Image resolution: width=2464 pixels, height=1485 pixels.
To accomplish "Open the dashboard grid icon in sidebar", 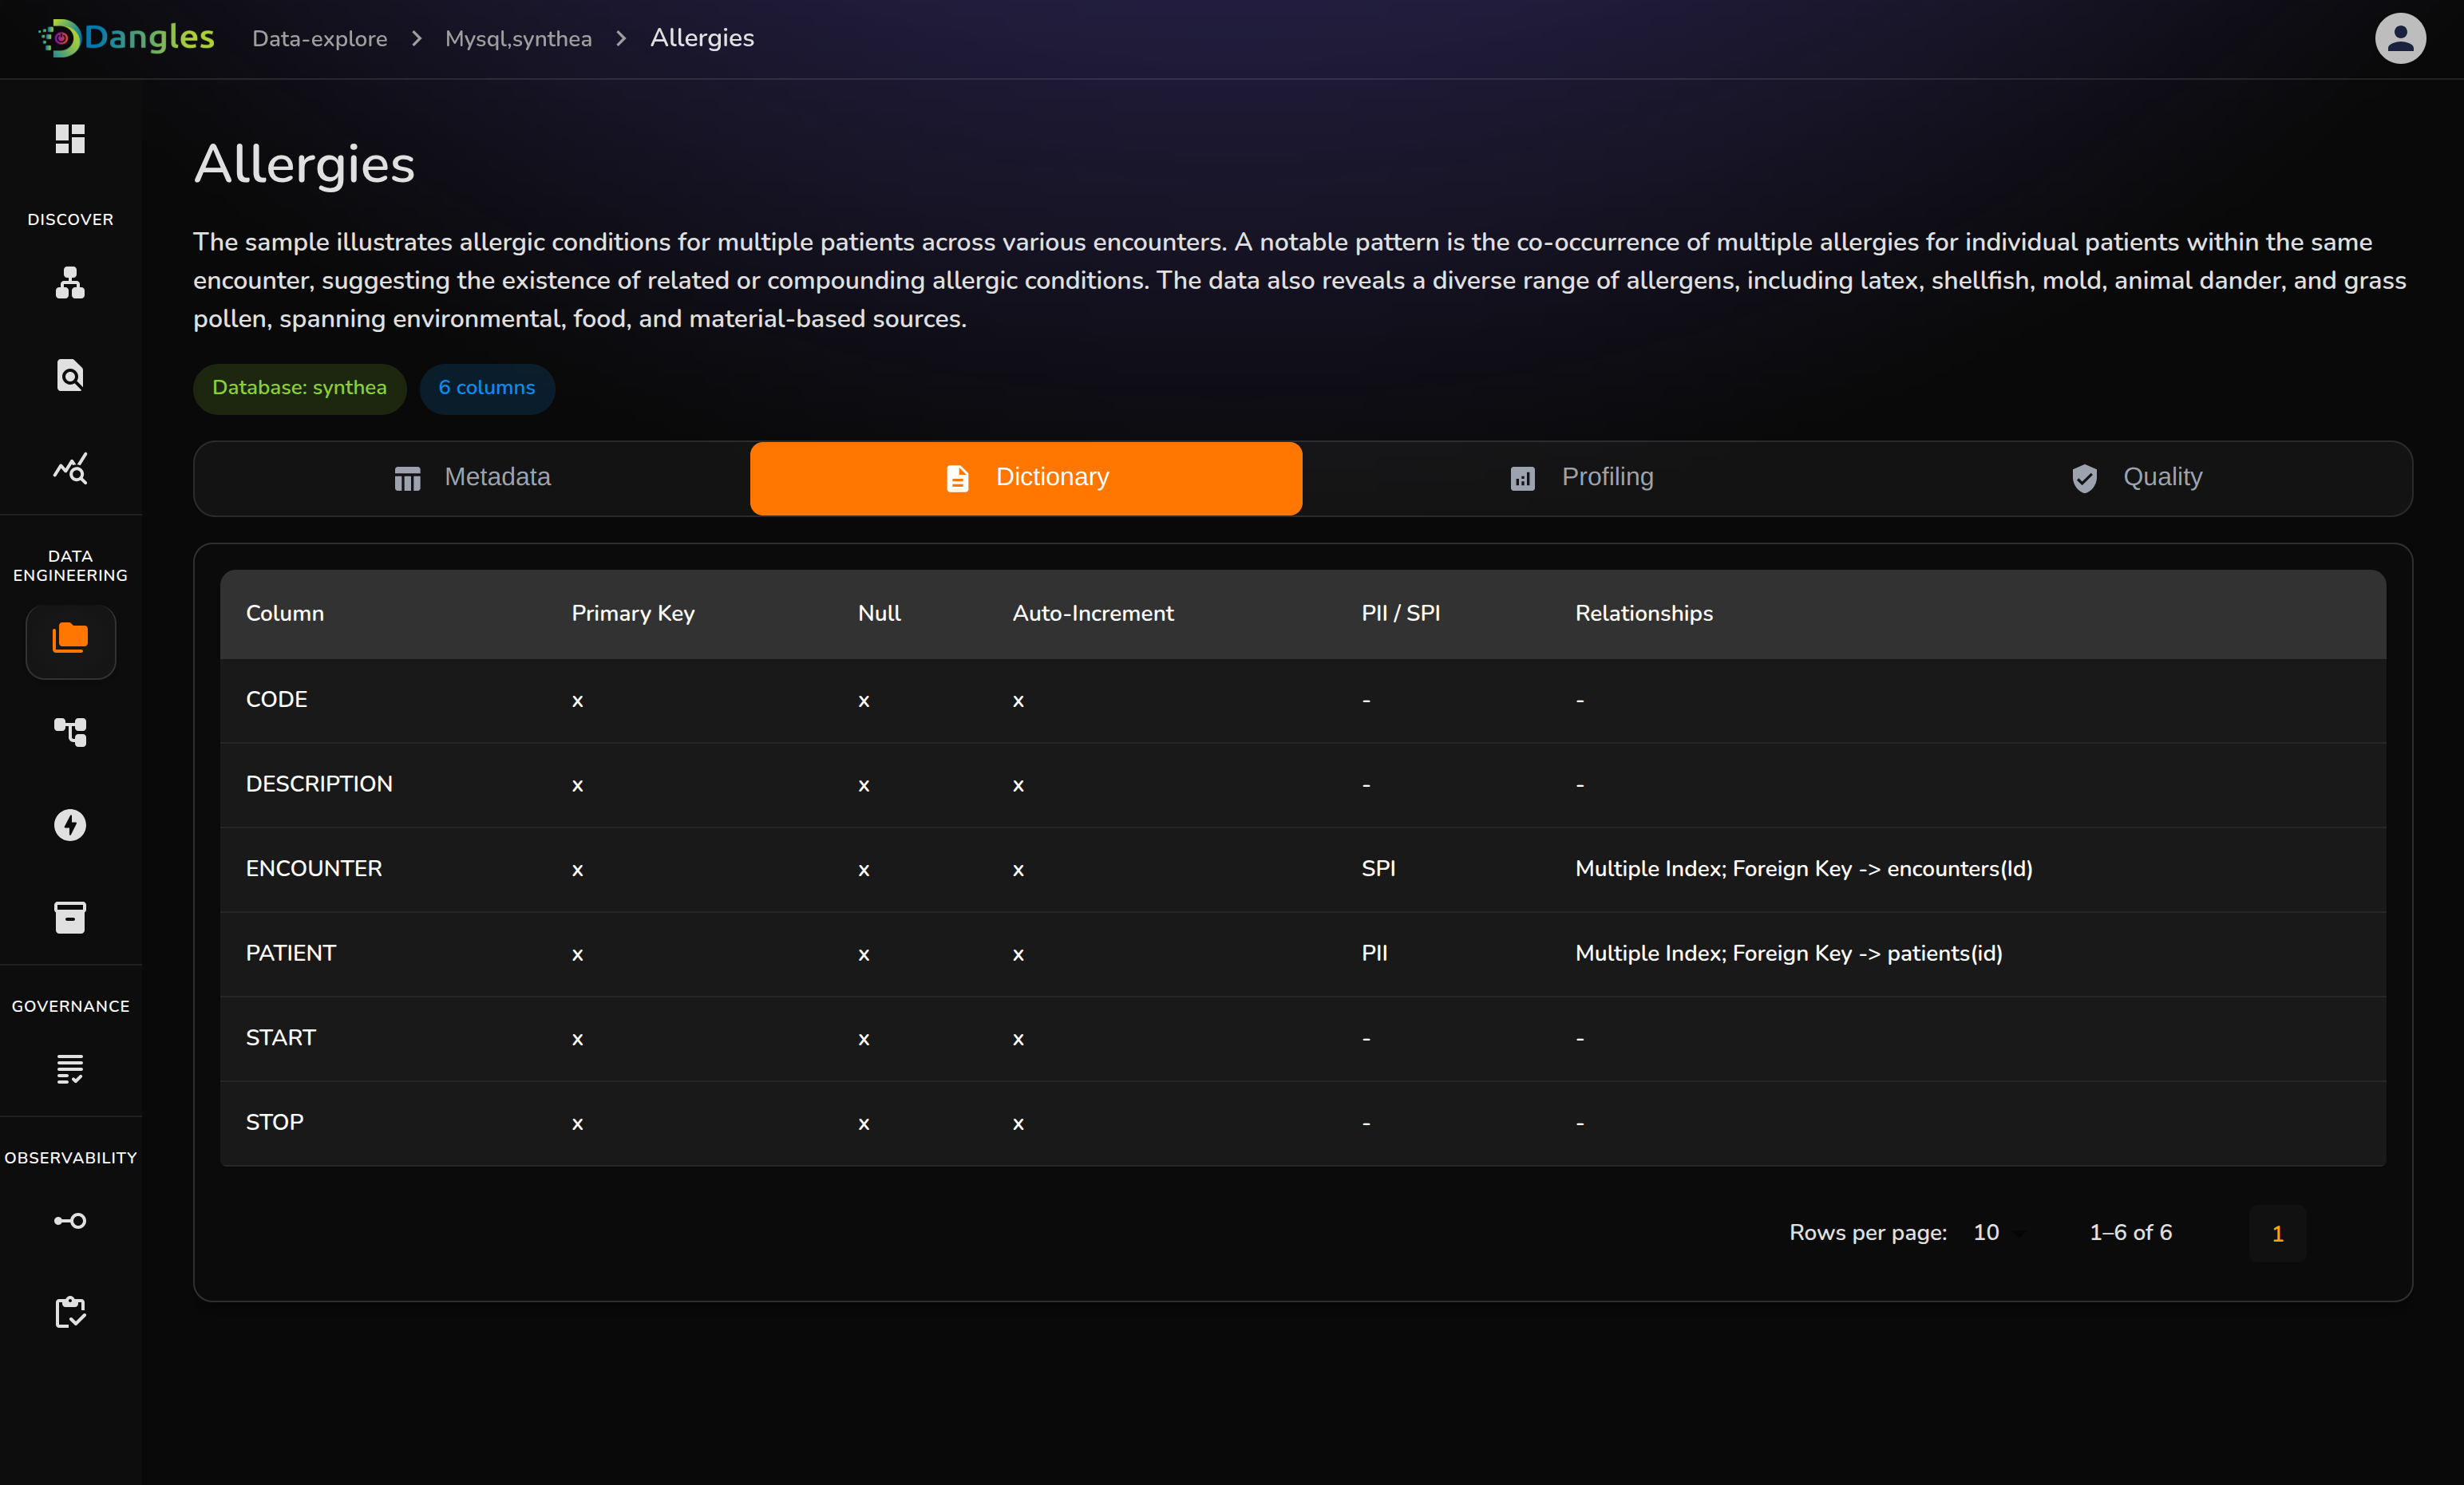I will pyautogui.click(x=70, y=138).
